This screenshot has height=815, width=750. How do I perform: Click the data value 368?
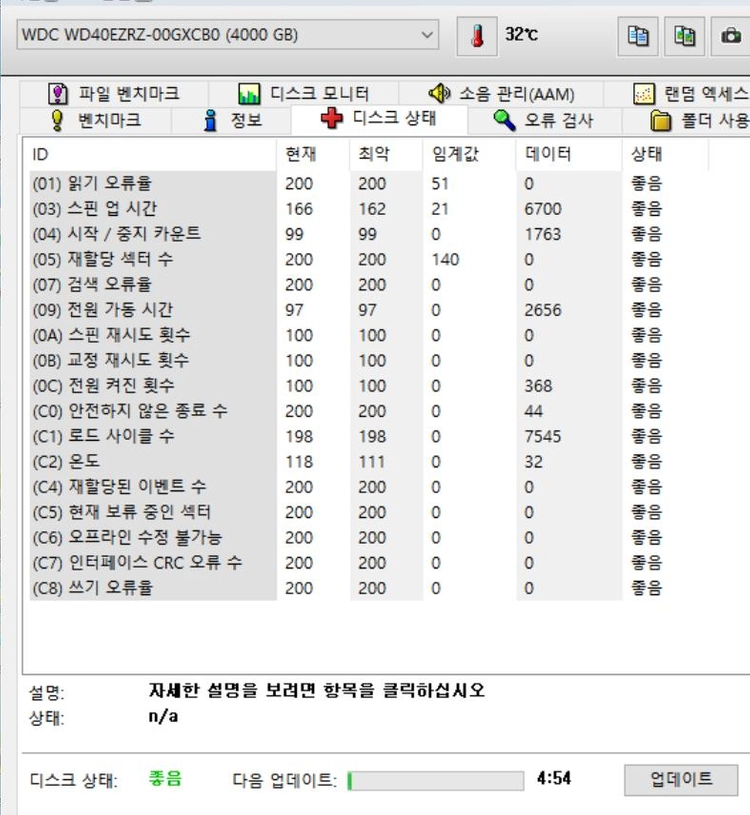click(538, 386)
